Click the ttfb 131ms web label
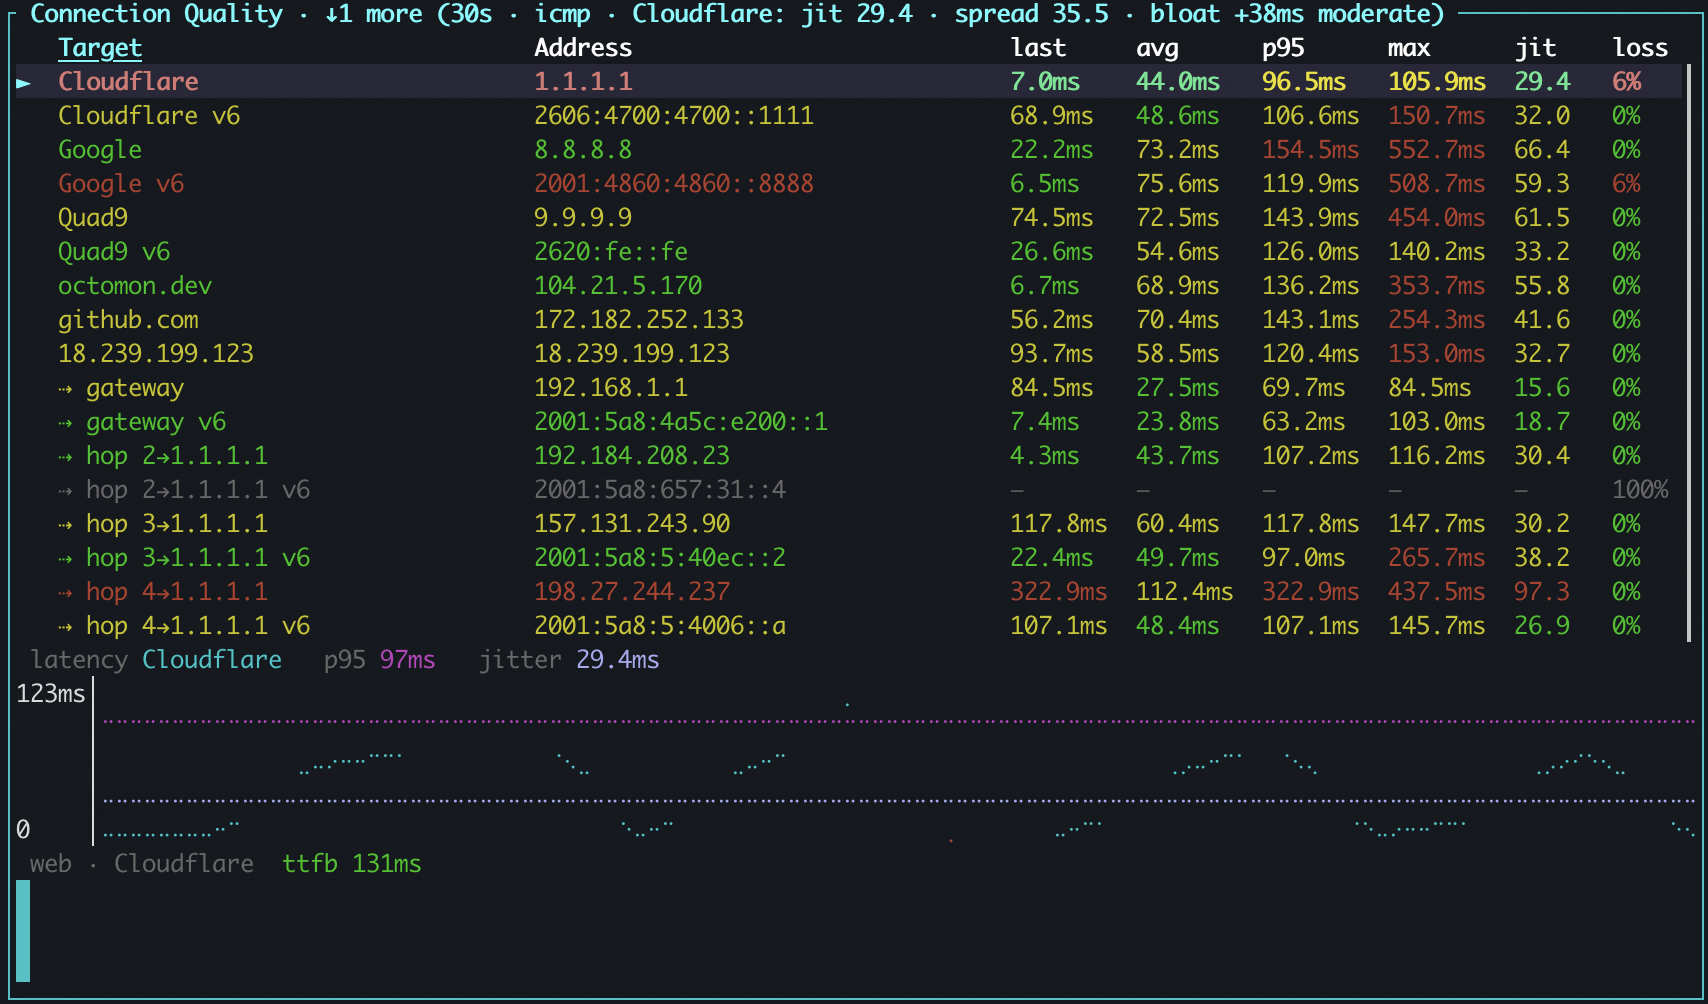Image resolution: width=1708 pixels, height=1004 pixels. [352, 863]
